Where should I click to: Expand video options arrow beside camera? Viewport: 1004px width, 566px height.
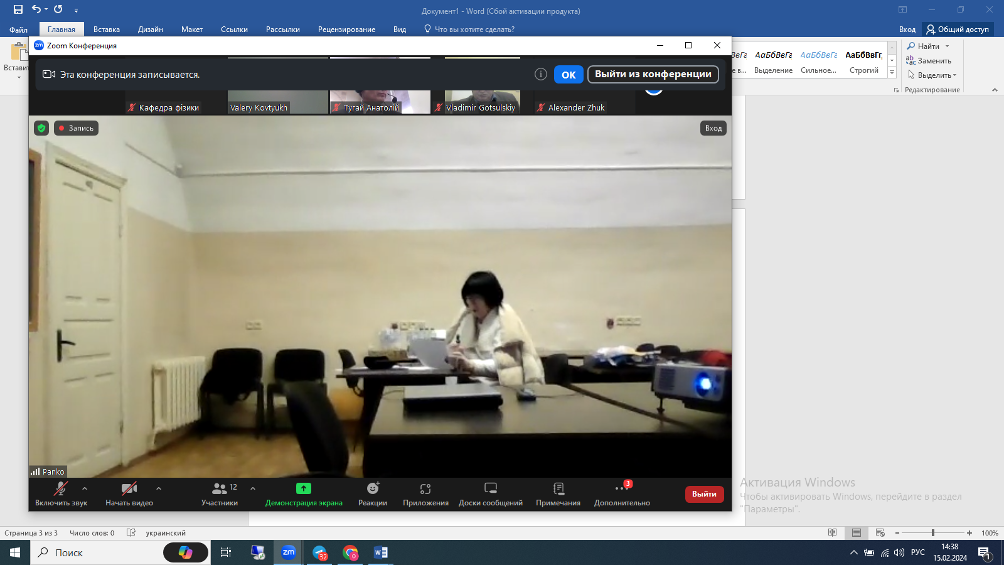pos(158,488)
